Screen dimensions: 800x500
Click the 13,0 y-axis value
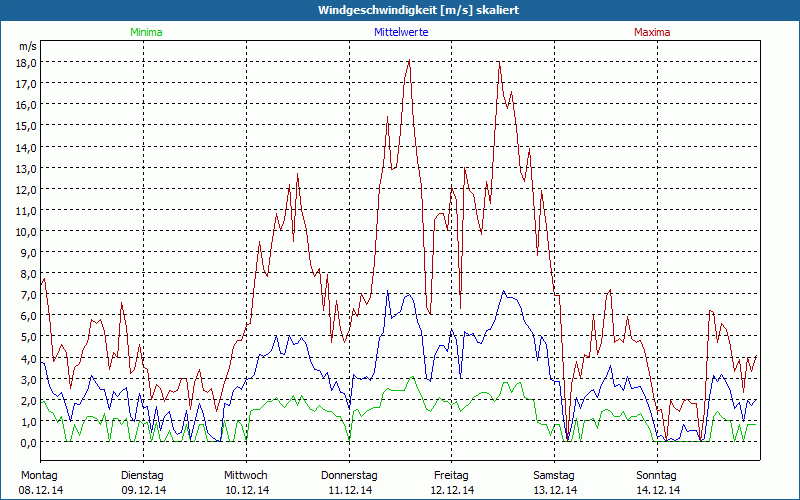(28, 169)
